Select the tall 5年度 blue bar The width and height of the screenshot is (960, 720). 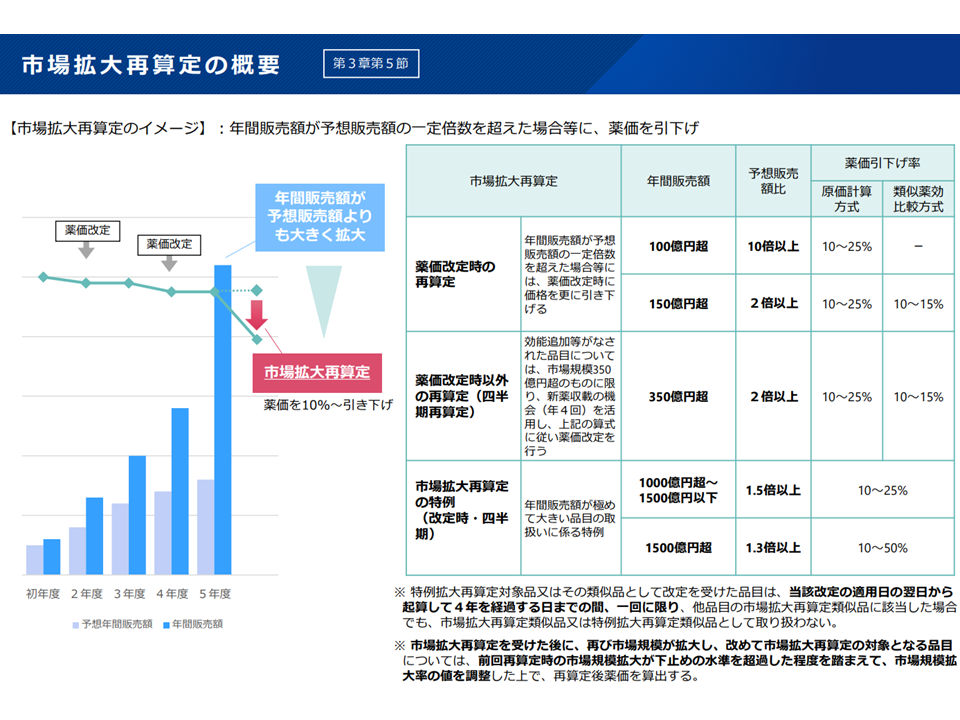223,420
